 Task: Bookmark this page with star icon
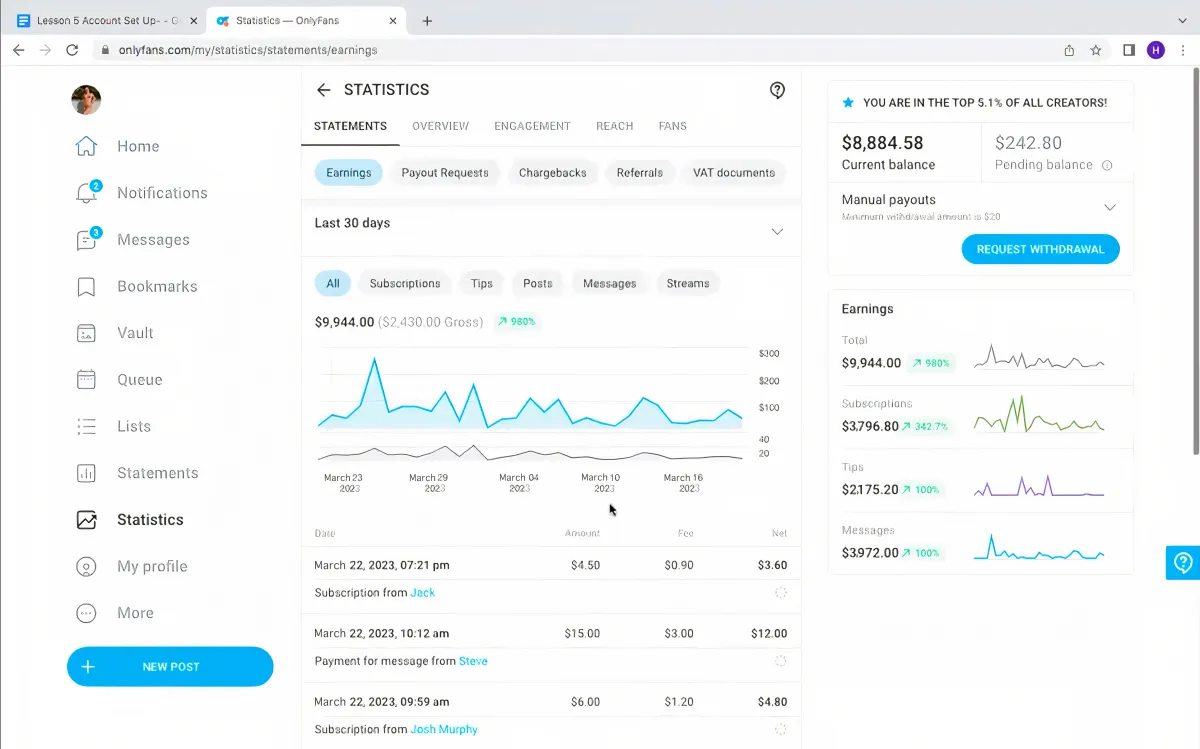tap(1096, 50)
